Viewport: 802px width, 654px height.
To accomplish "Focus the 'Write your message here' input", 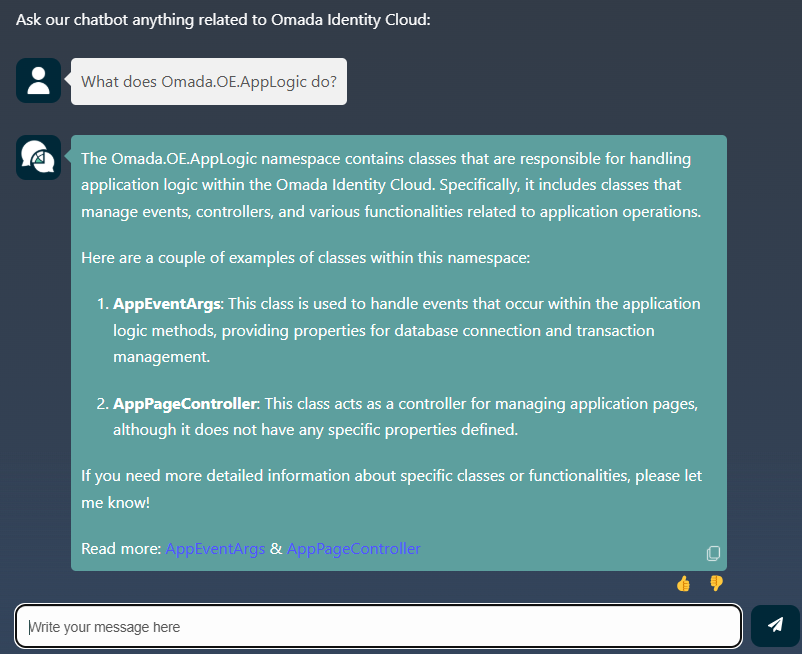I will point(378,626).
